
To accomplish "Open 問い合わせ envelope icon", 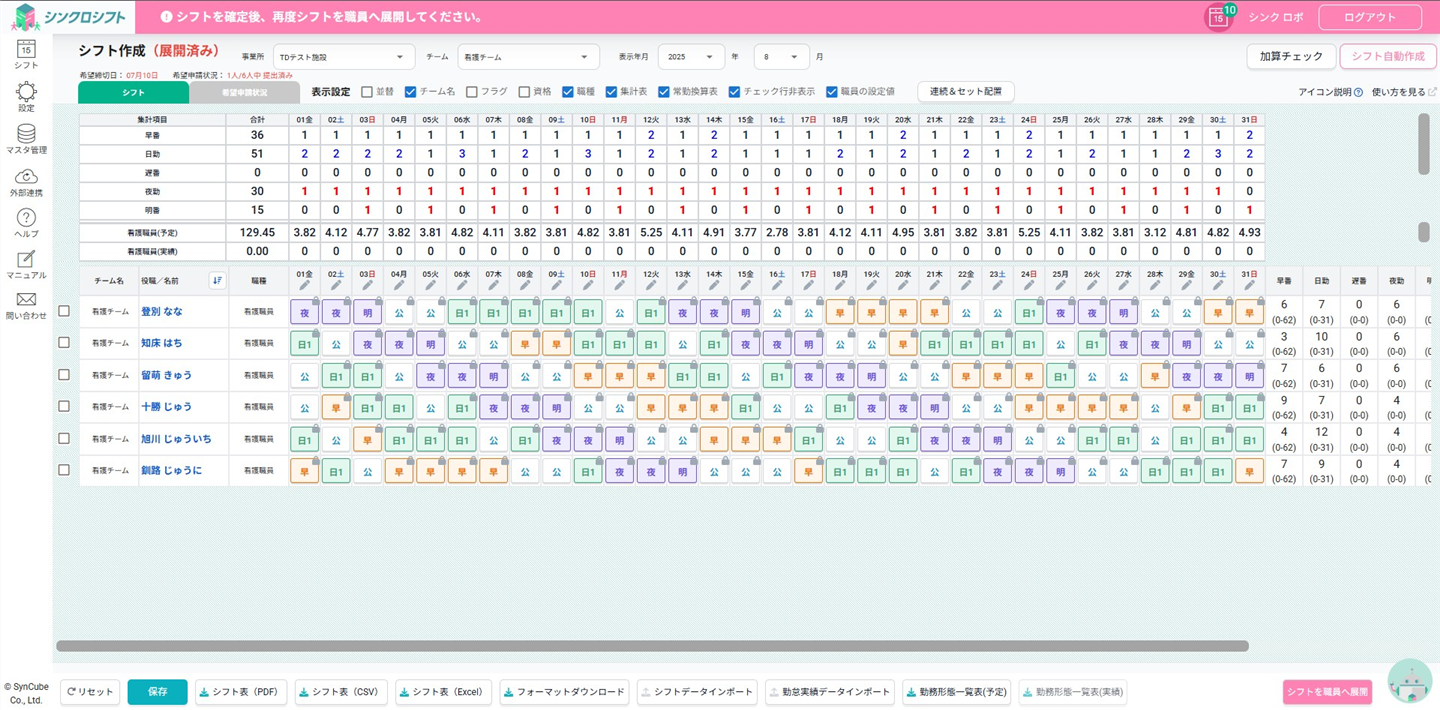I will point(26,300).
